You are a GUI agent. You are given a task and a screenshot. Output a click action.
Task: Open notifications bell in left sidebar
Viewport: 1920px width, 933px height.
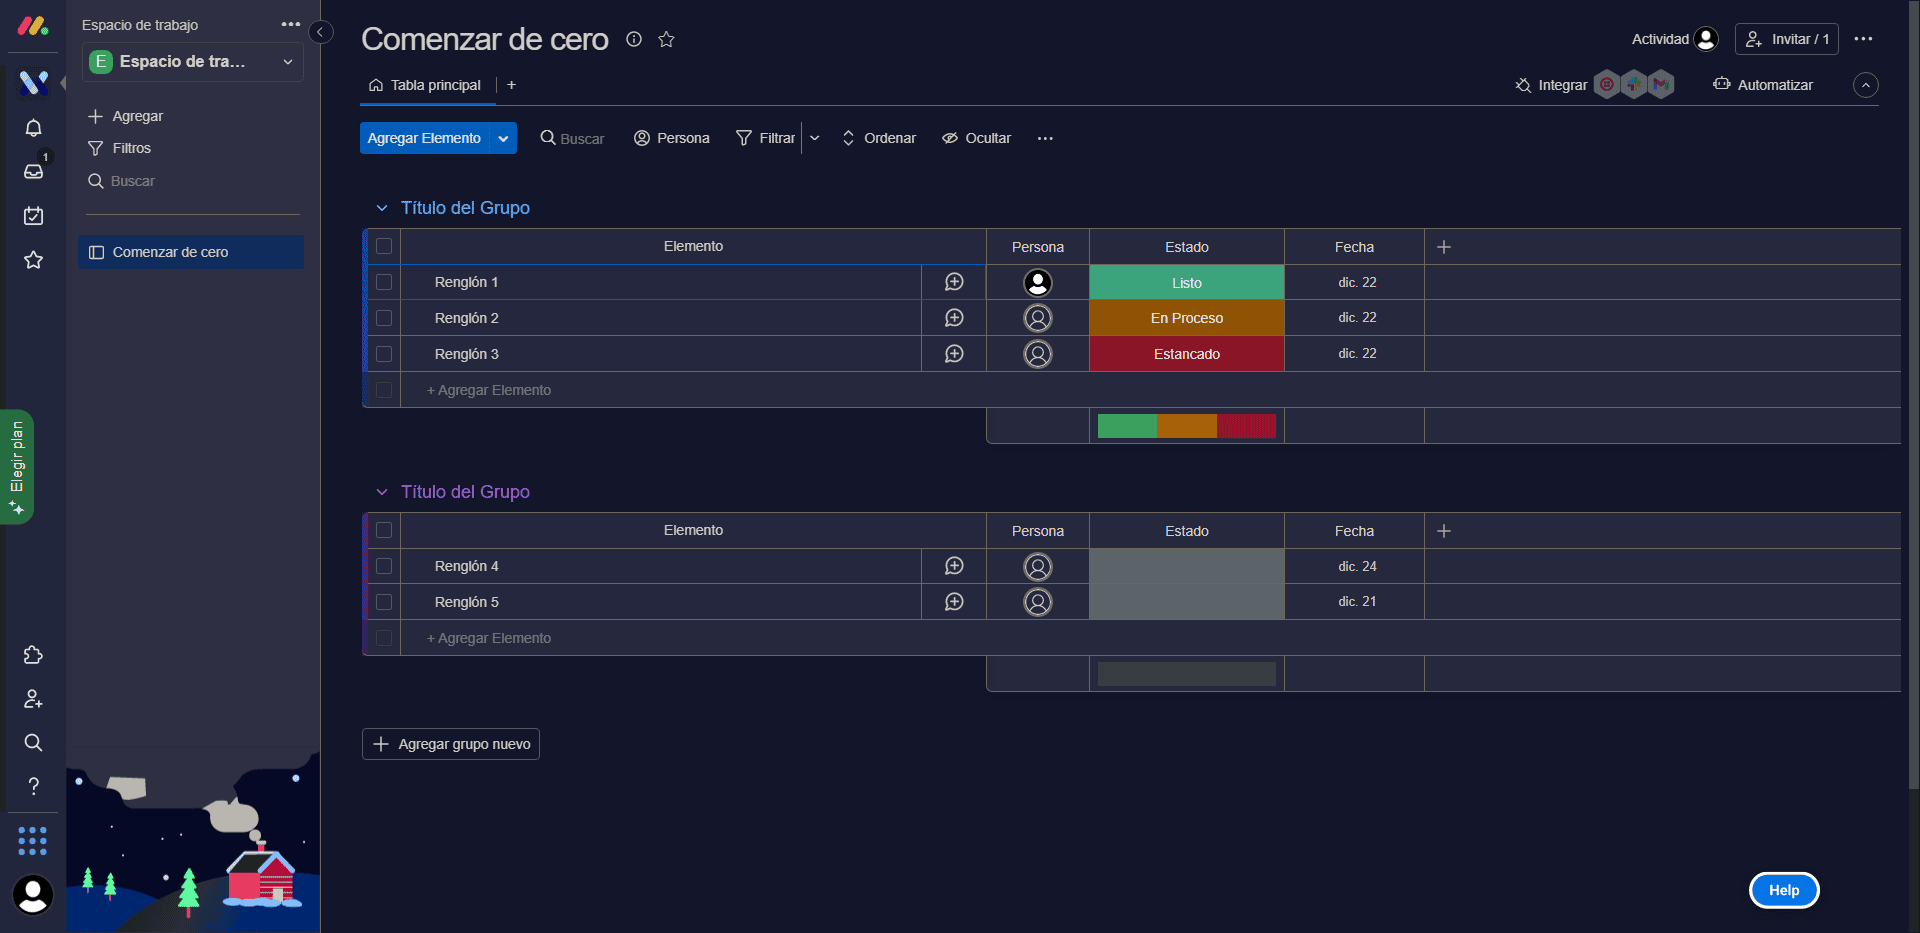pyautogui.click(x=33, y=128)
